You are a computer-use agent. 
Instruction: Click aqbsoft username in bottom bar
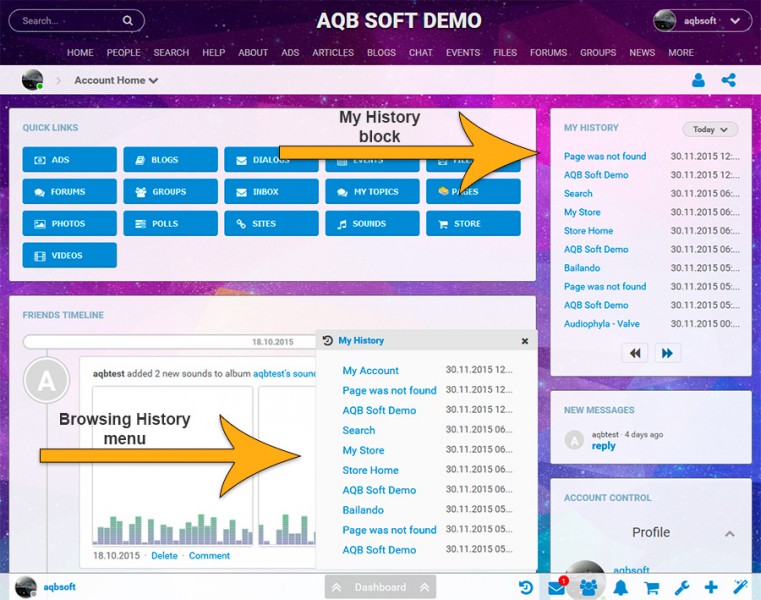coord(59,587)
